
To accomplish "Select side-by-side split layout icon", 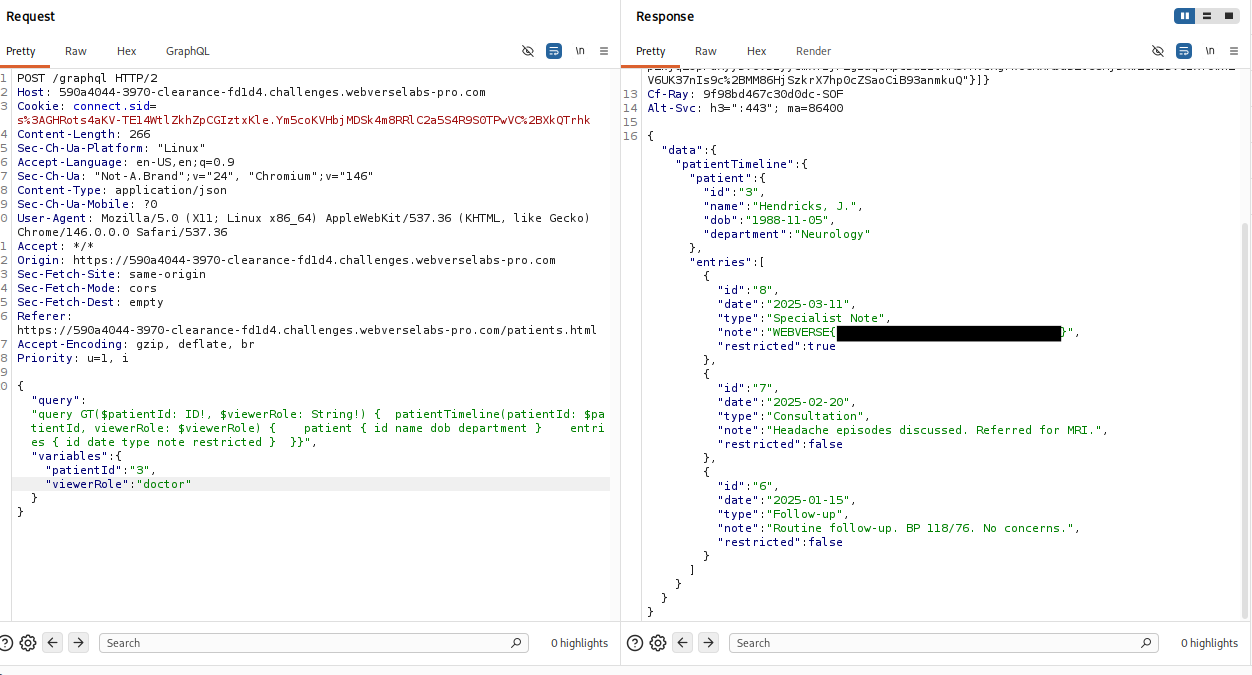I will [x=1185, y=16].
